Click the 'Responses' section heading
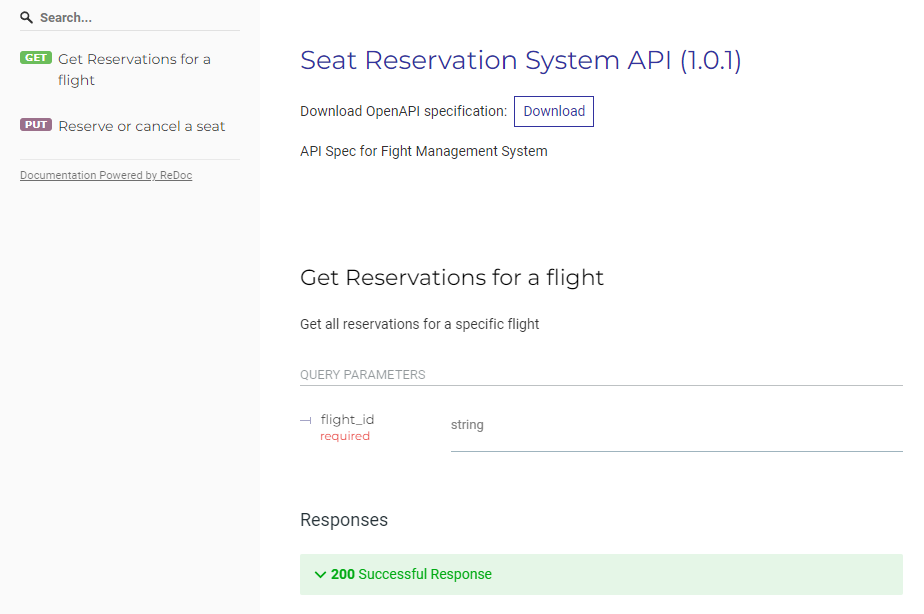Screen dimensions: 924x614 point(344,520)
